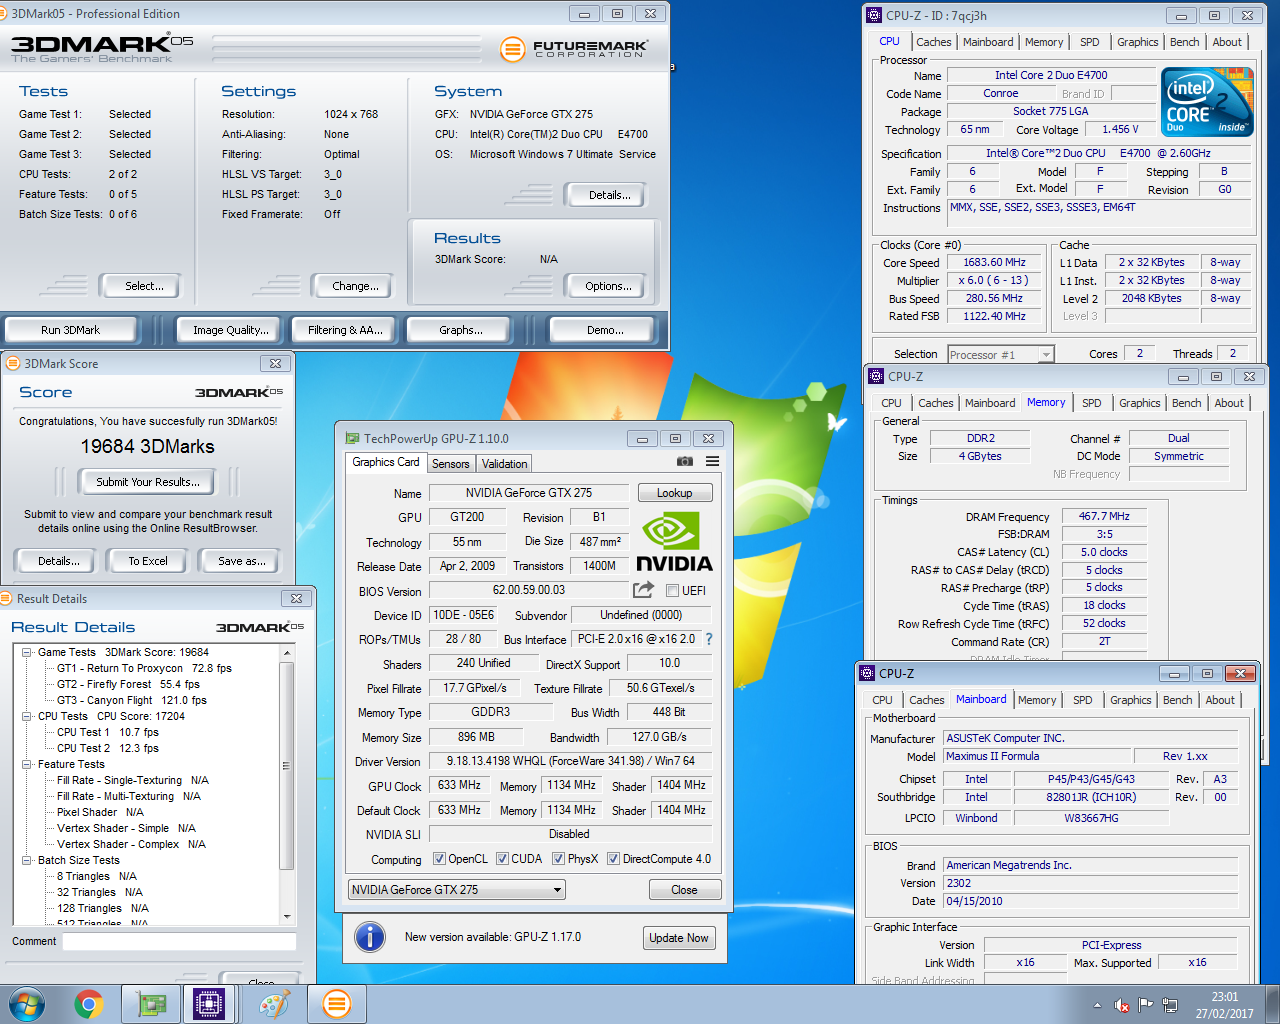Switch to the Sensors tab in GPU-Z
Screen dimensions: 1280x1024
450,464
